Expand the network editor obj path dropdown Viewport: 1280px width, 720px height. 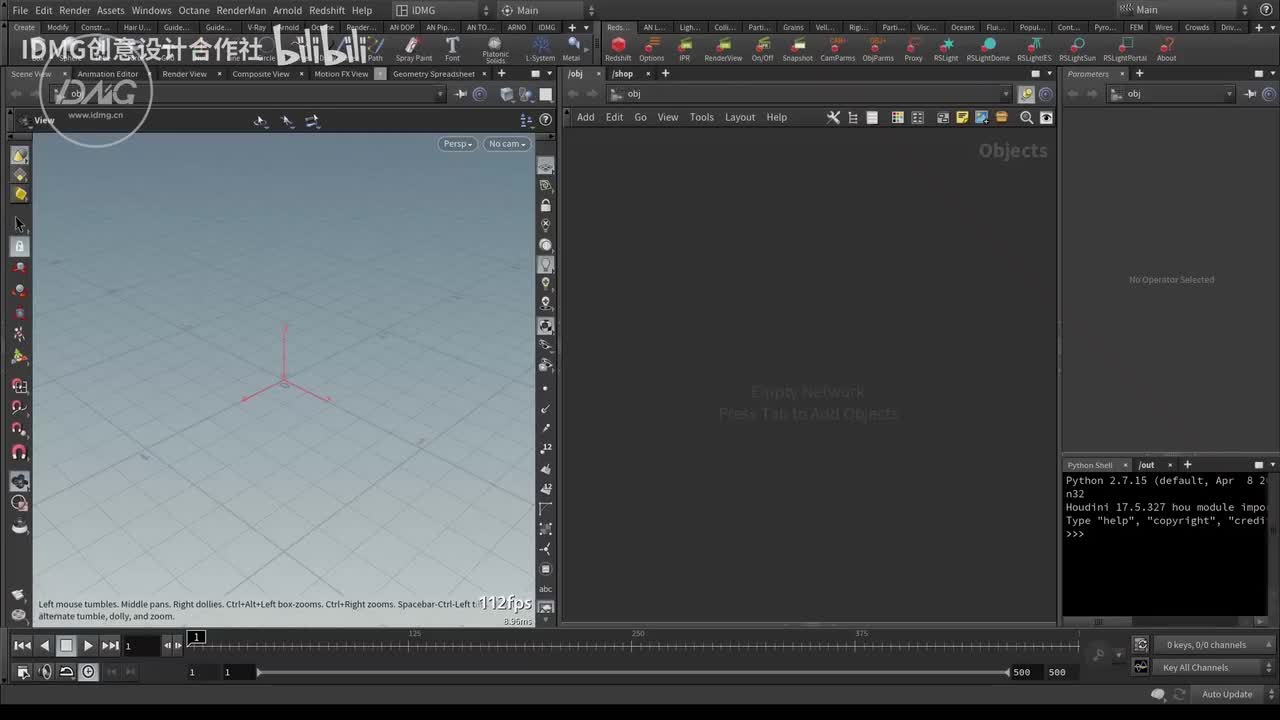pyautogui.click(x=1006, y=94)
